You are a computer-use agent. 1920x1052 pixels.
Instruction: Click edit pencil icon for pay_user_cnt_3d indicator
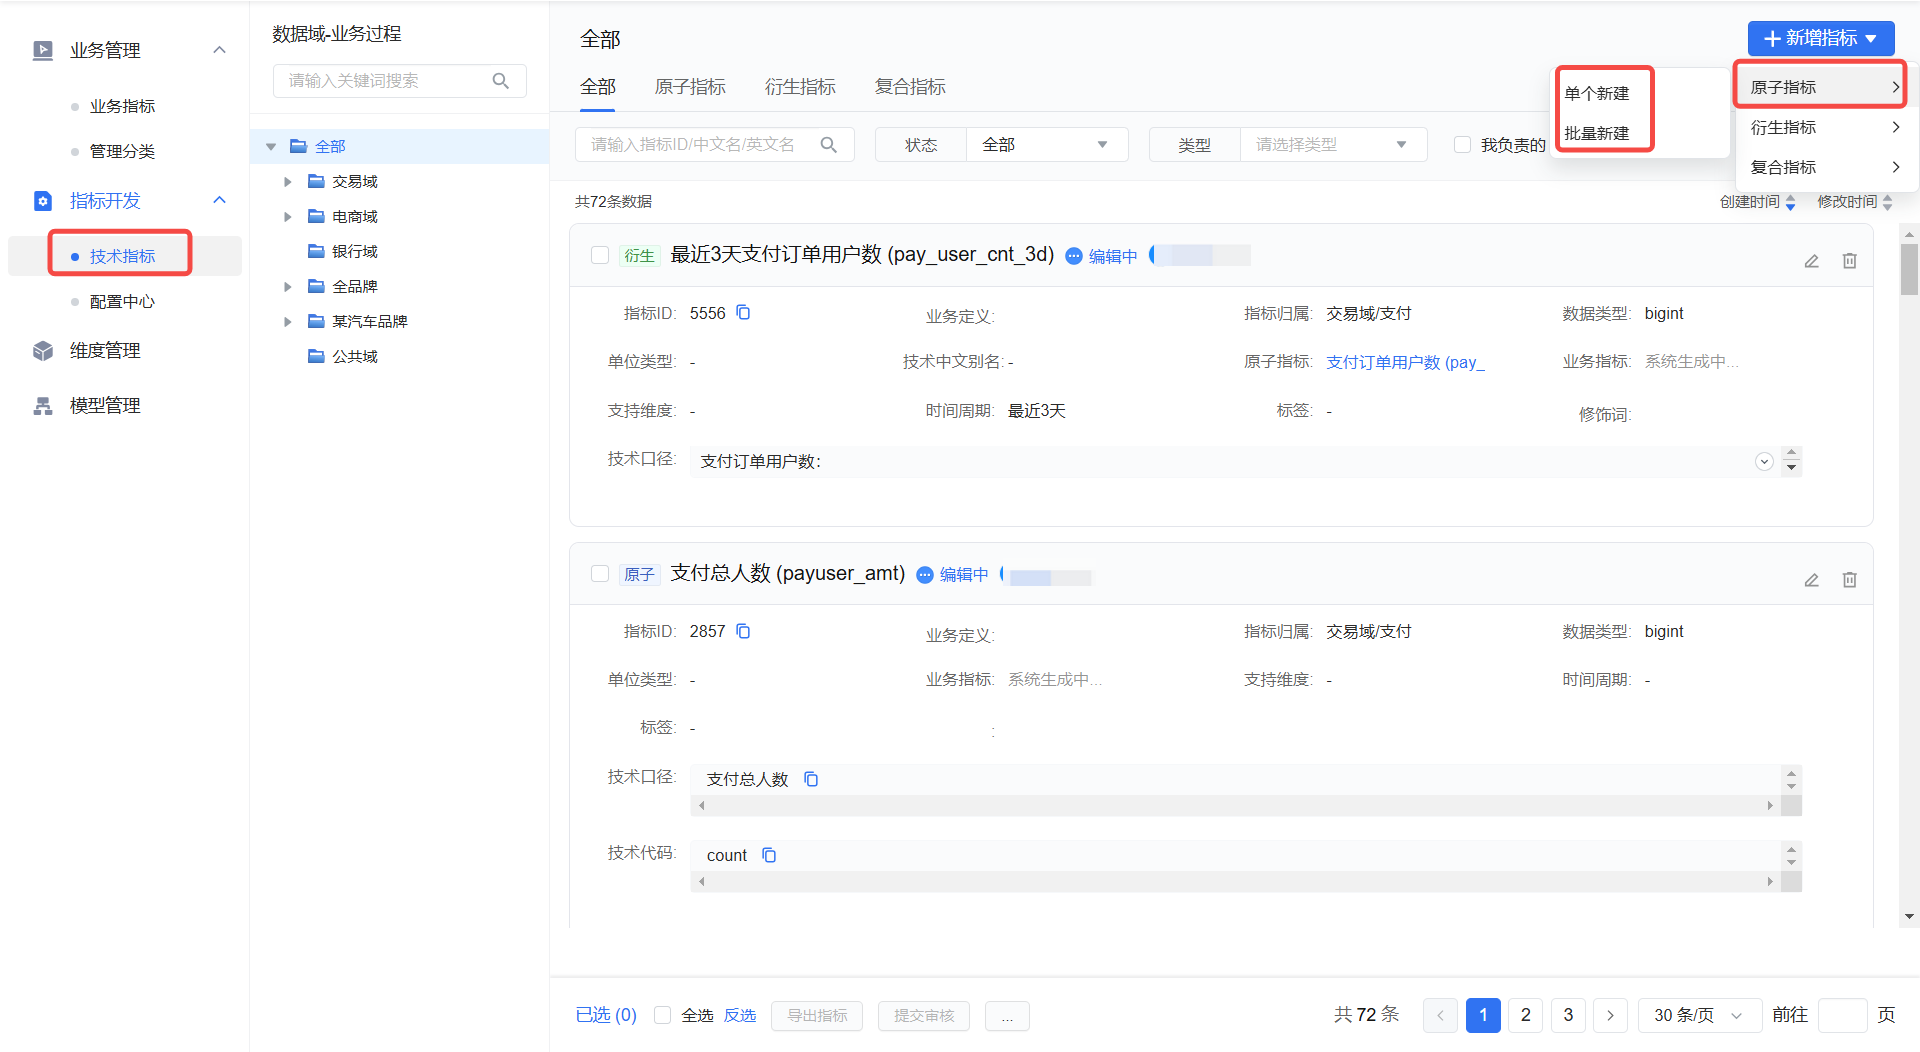click(1811, 261)
